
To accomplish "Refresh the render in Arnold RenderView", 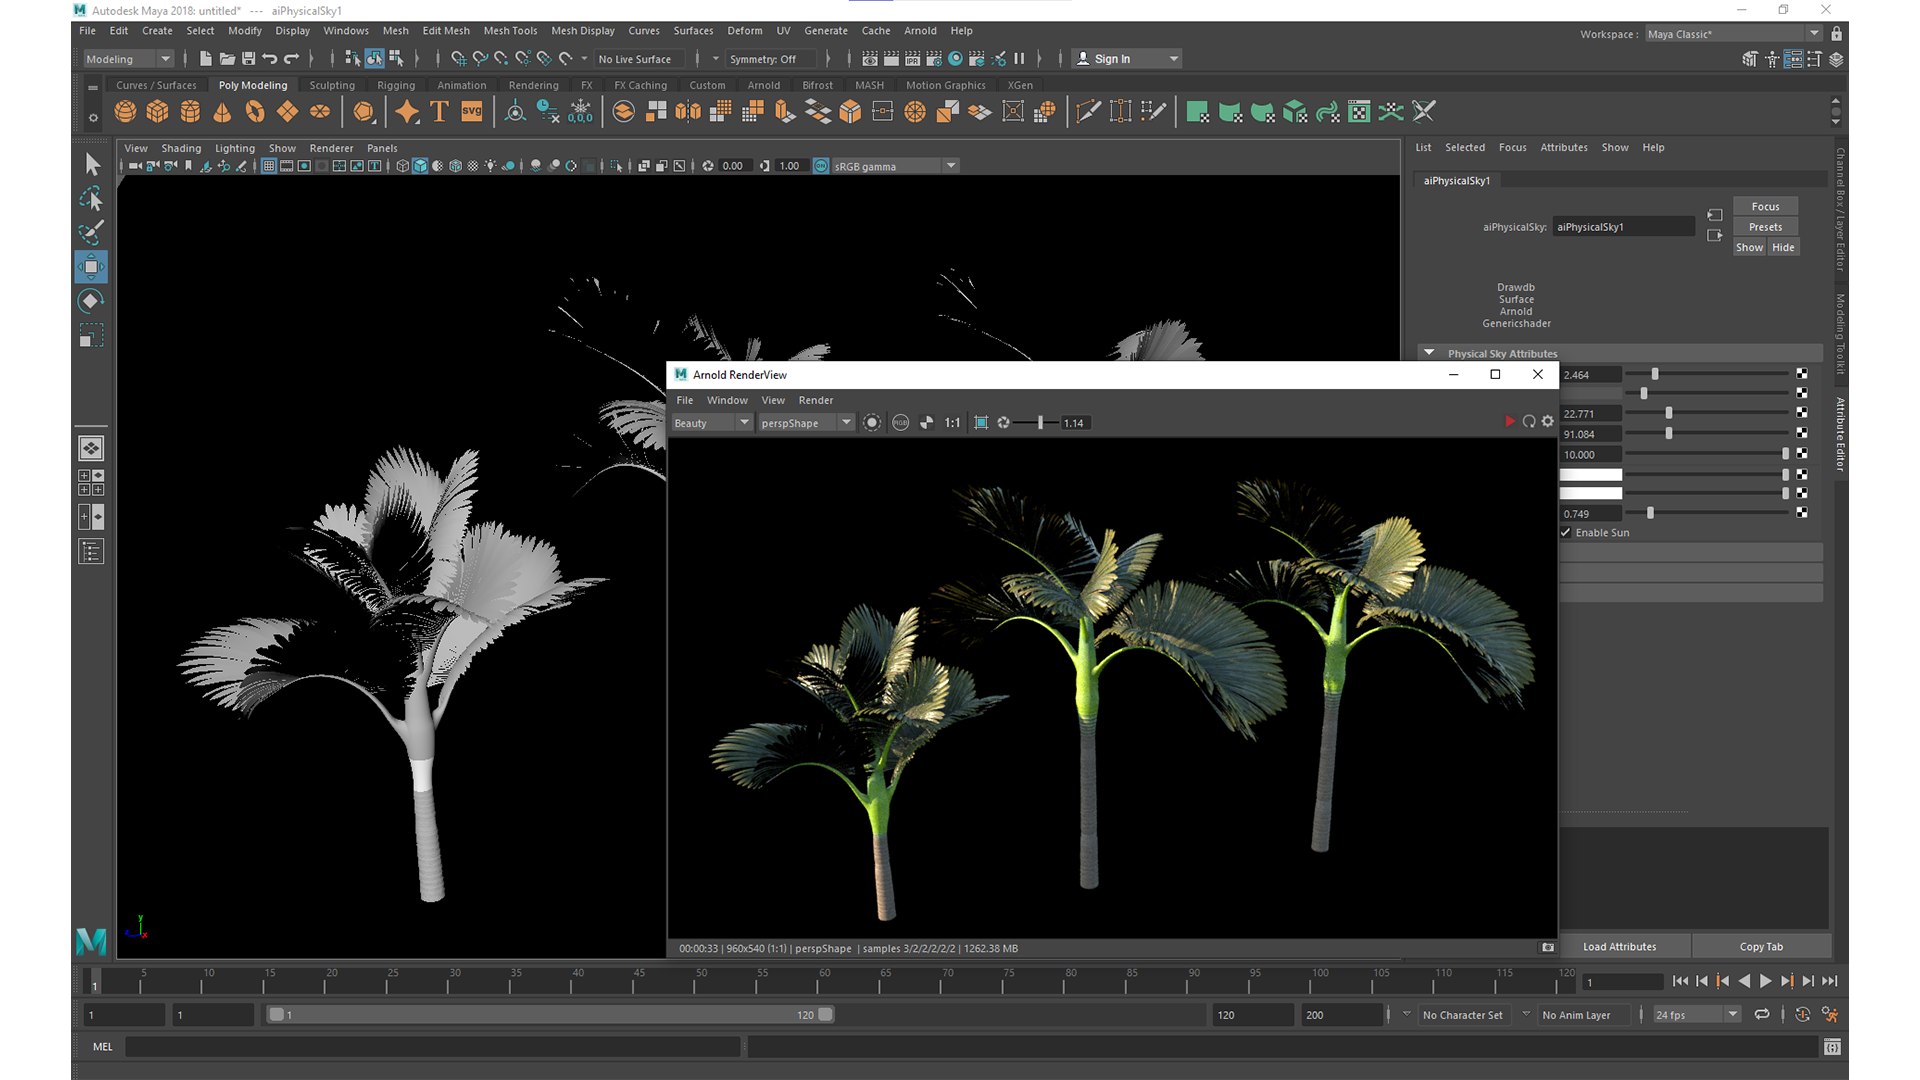I will [1529, 422].
